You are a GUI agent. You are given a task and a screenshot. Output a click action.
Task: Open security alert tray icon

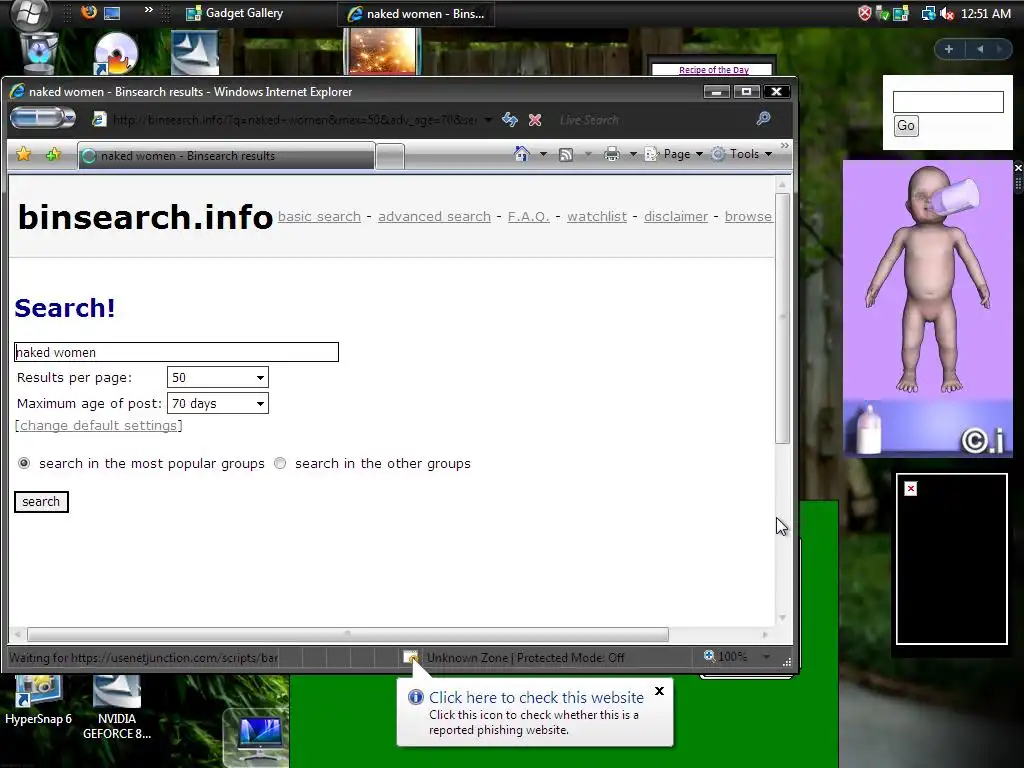tap(865, 13)
